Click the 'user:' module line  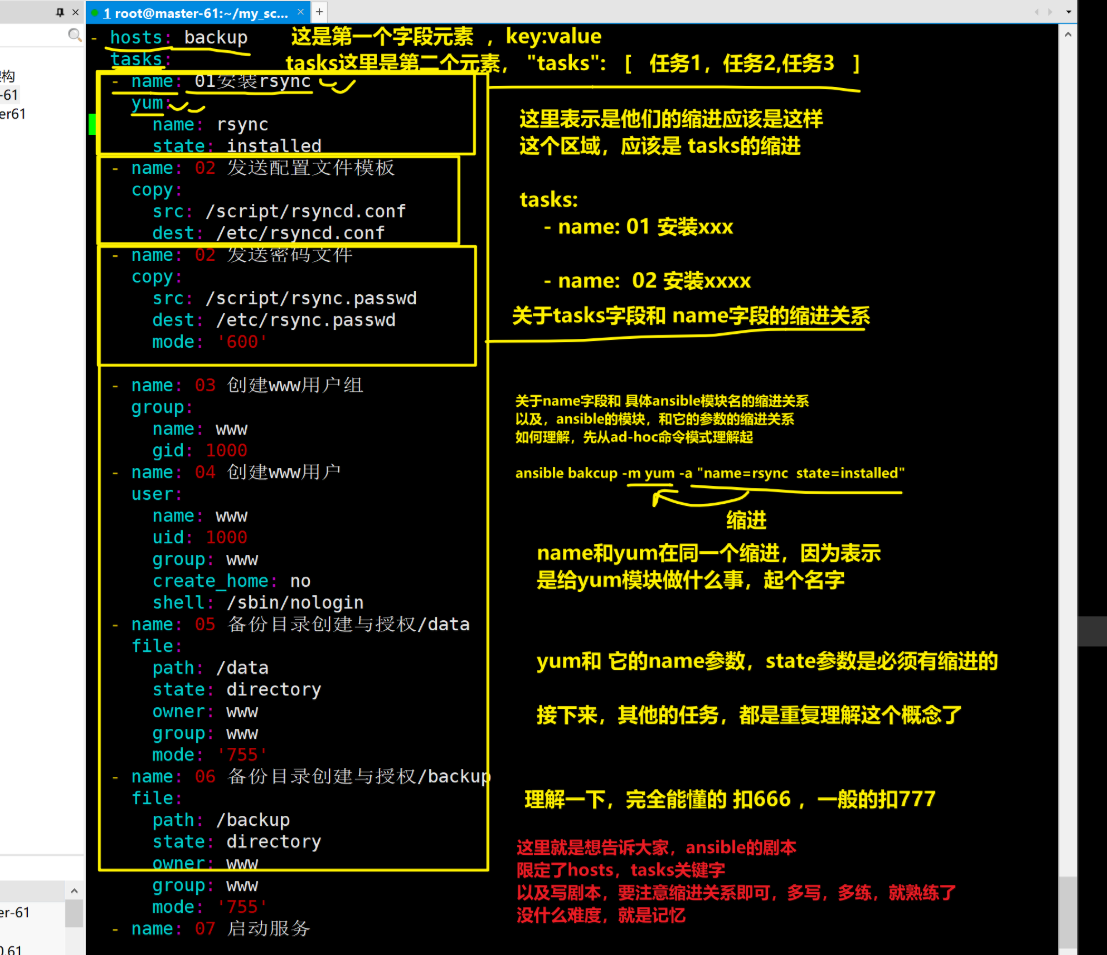pyautogui.click(x=157, y=494)
